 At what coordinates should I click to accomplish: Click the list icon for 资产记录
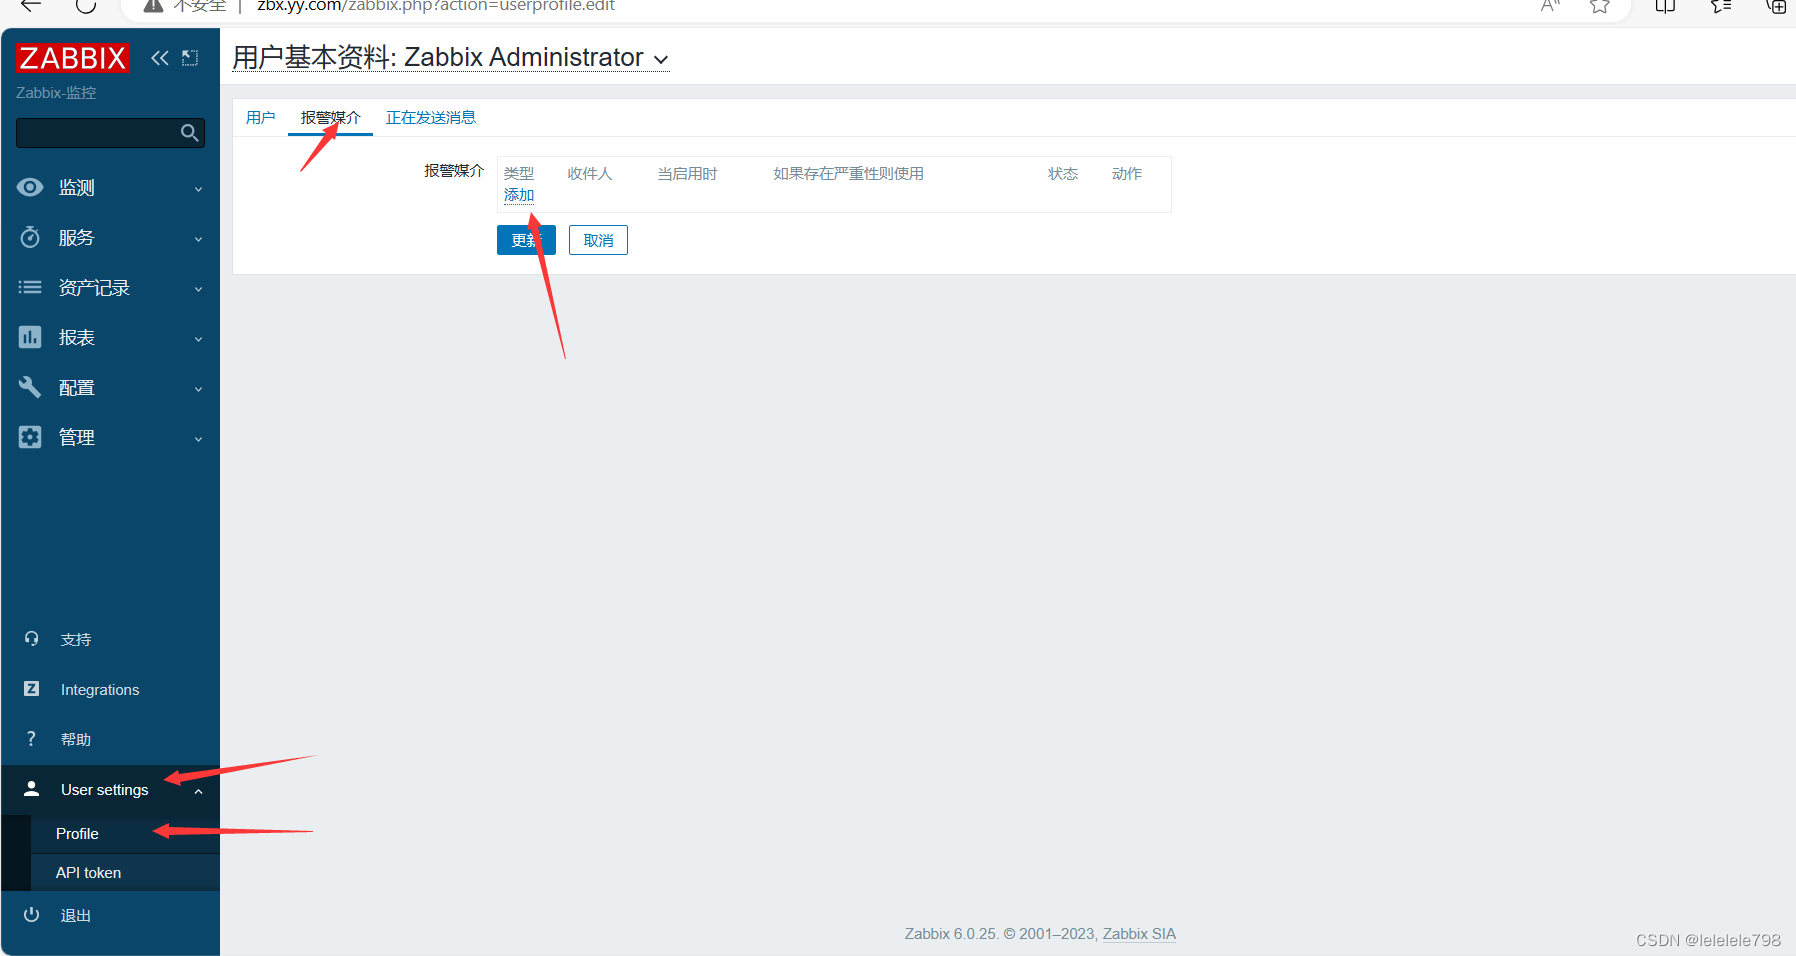pos(30,287)
